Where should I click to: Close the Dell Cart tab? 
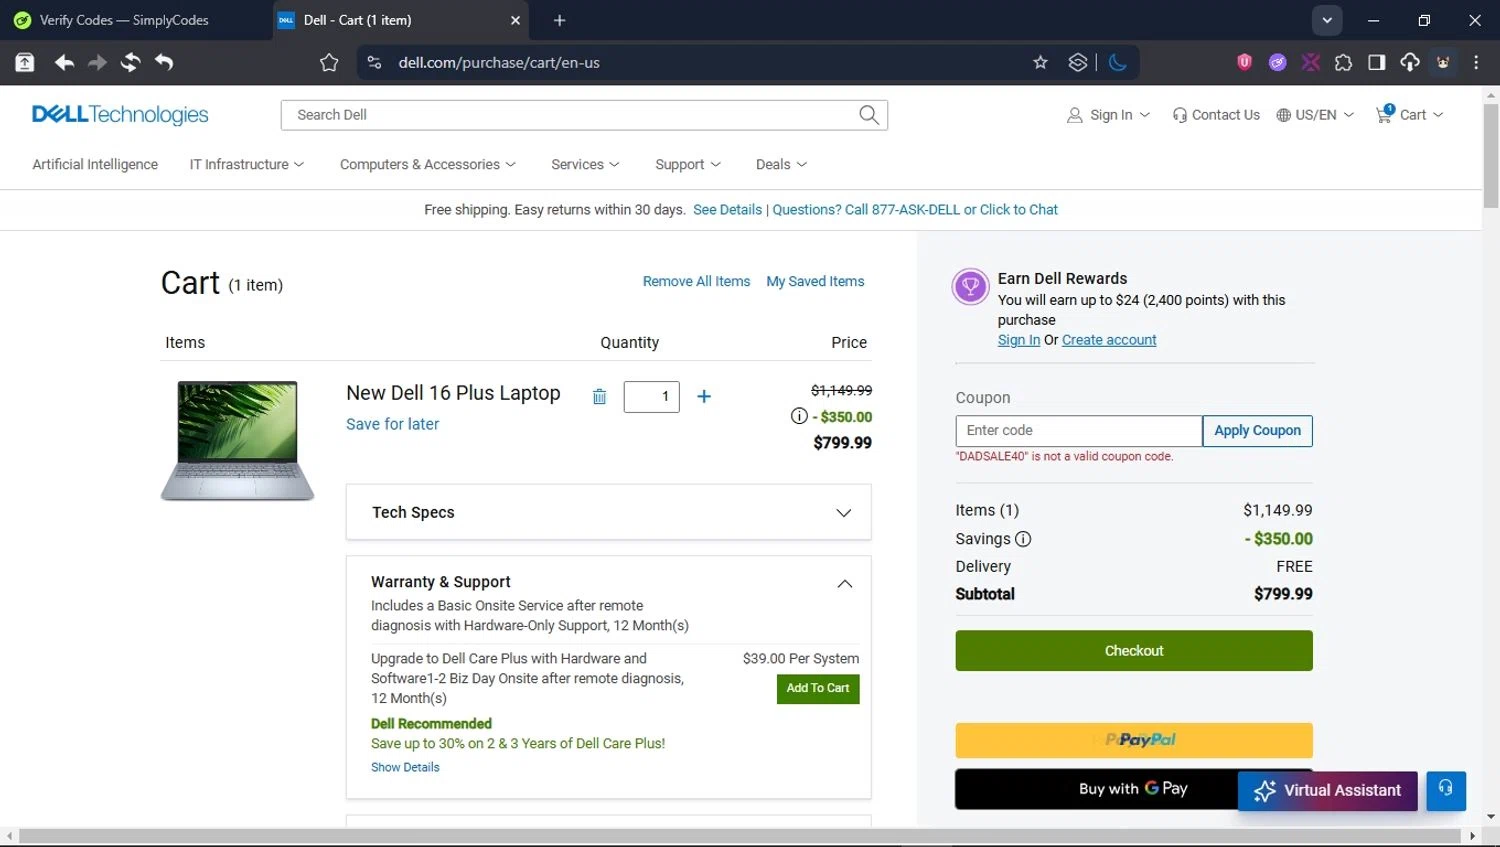pyautogui.click(x=515, y=20)
